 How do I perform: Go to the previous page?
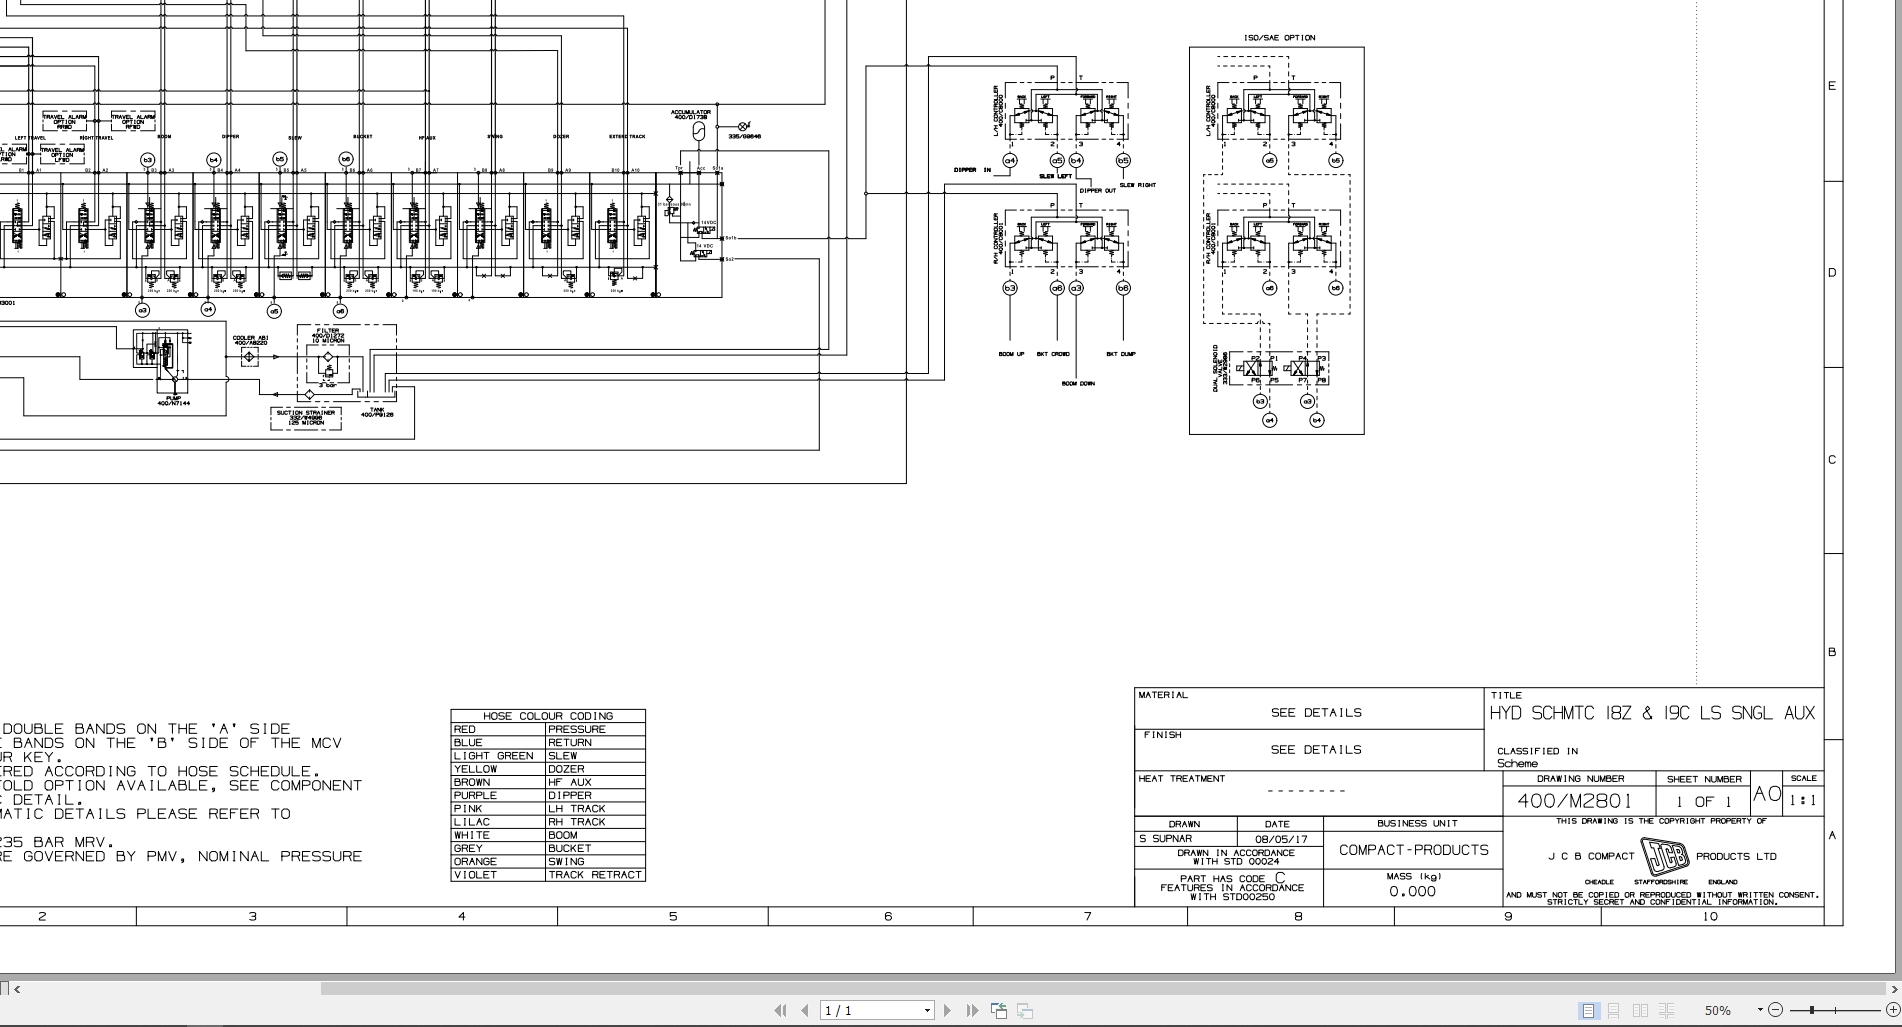pyautogui.click(x=803, y=1010)
